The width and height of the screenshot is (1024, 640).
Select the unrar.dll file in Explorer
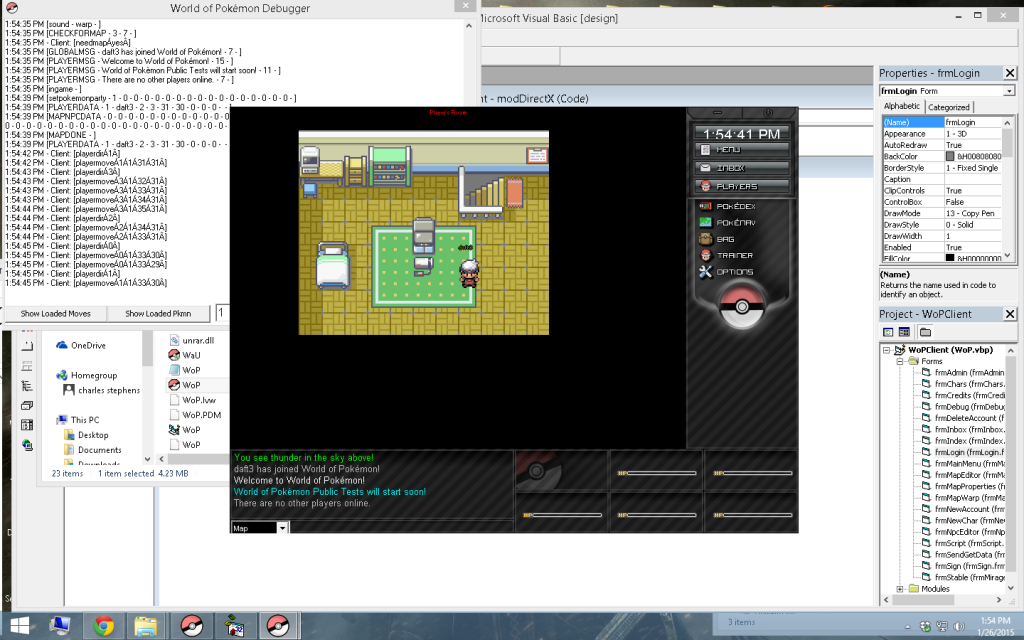click(x=191, y=340)
